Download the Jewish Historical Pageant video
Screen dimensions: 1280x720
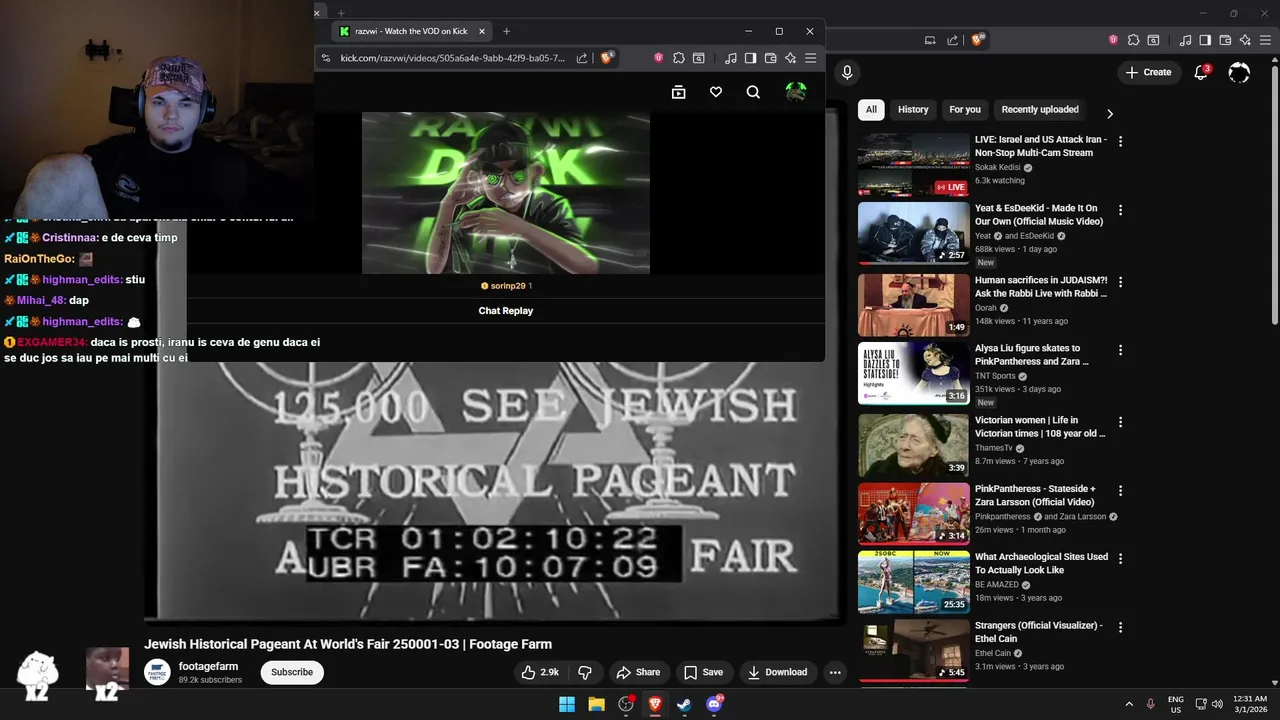pos(777,672)
